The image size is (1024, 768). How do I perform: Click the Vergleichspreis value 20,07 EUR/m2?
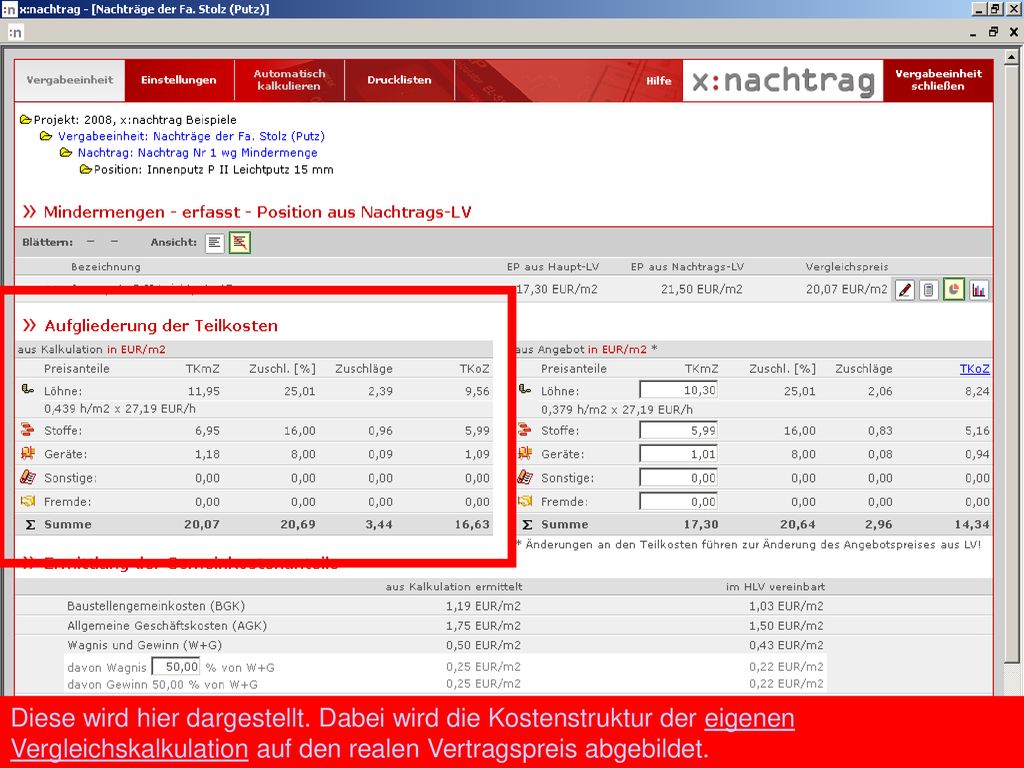(x=846, y=289)
